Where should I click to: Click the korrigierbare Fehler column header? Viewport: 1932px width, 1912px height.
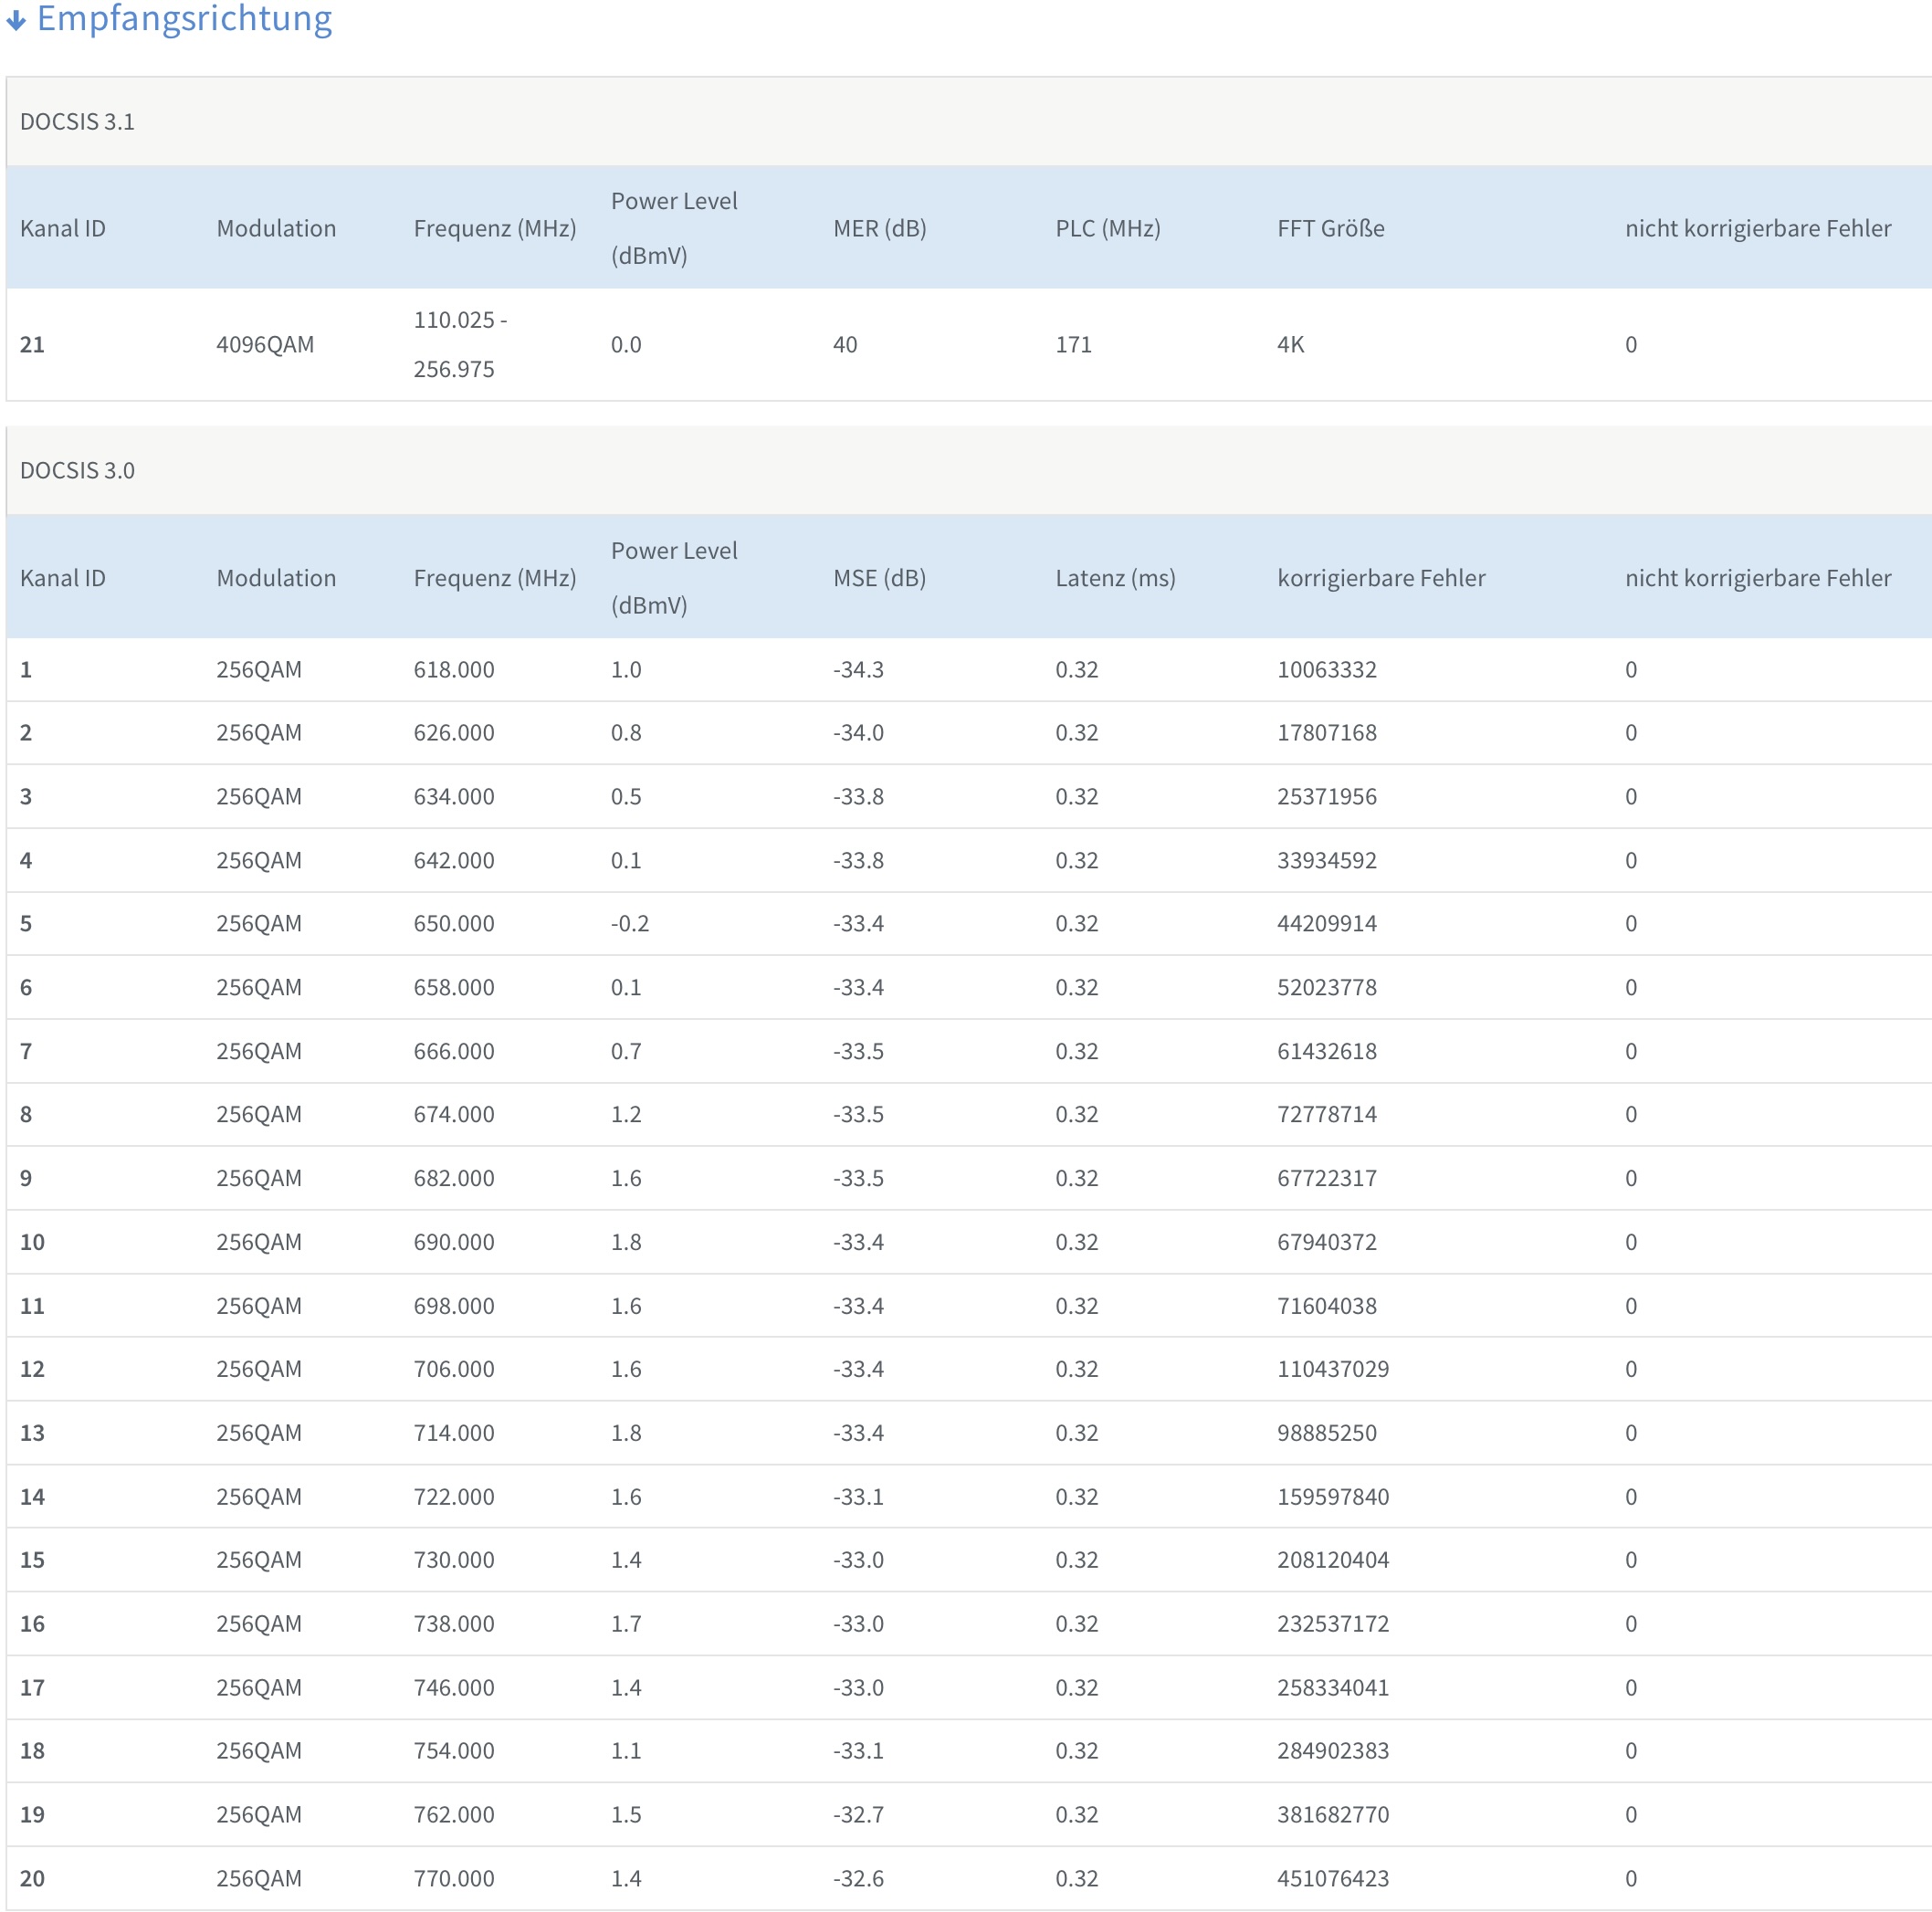1380,578
